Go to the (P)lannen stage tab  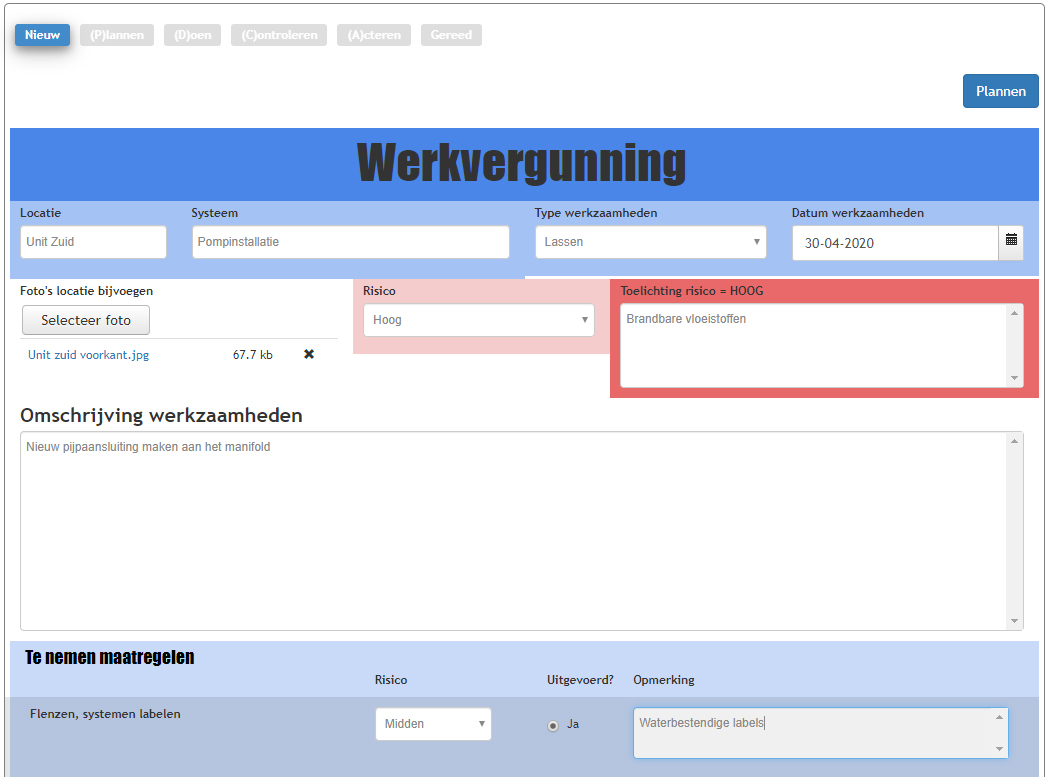117,35
